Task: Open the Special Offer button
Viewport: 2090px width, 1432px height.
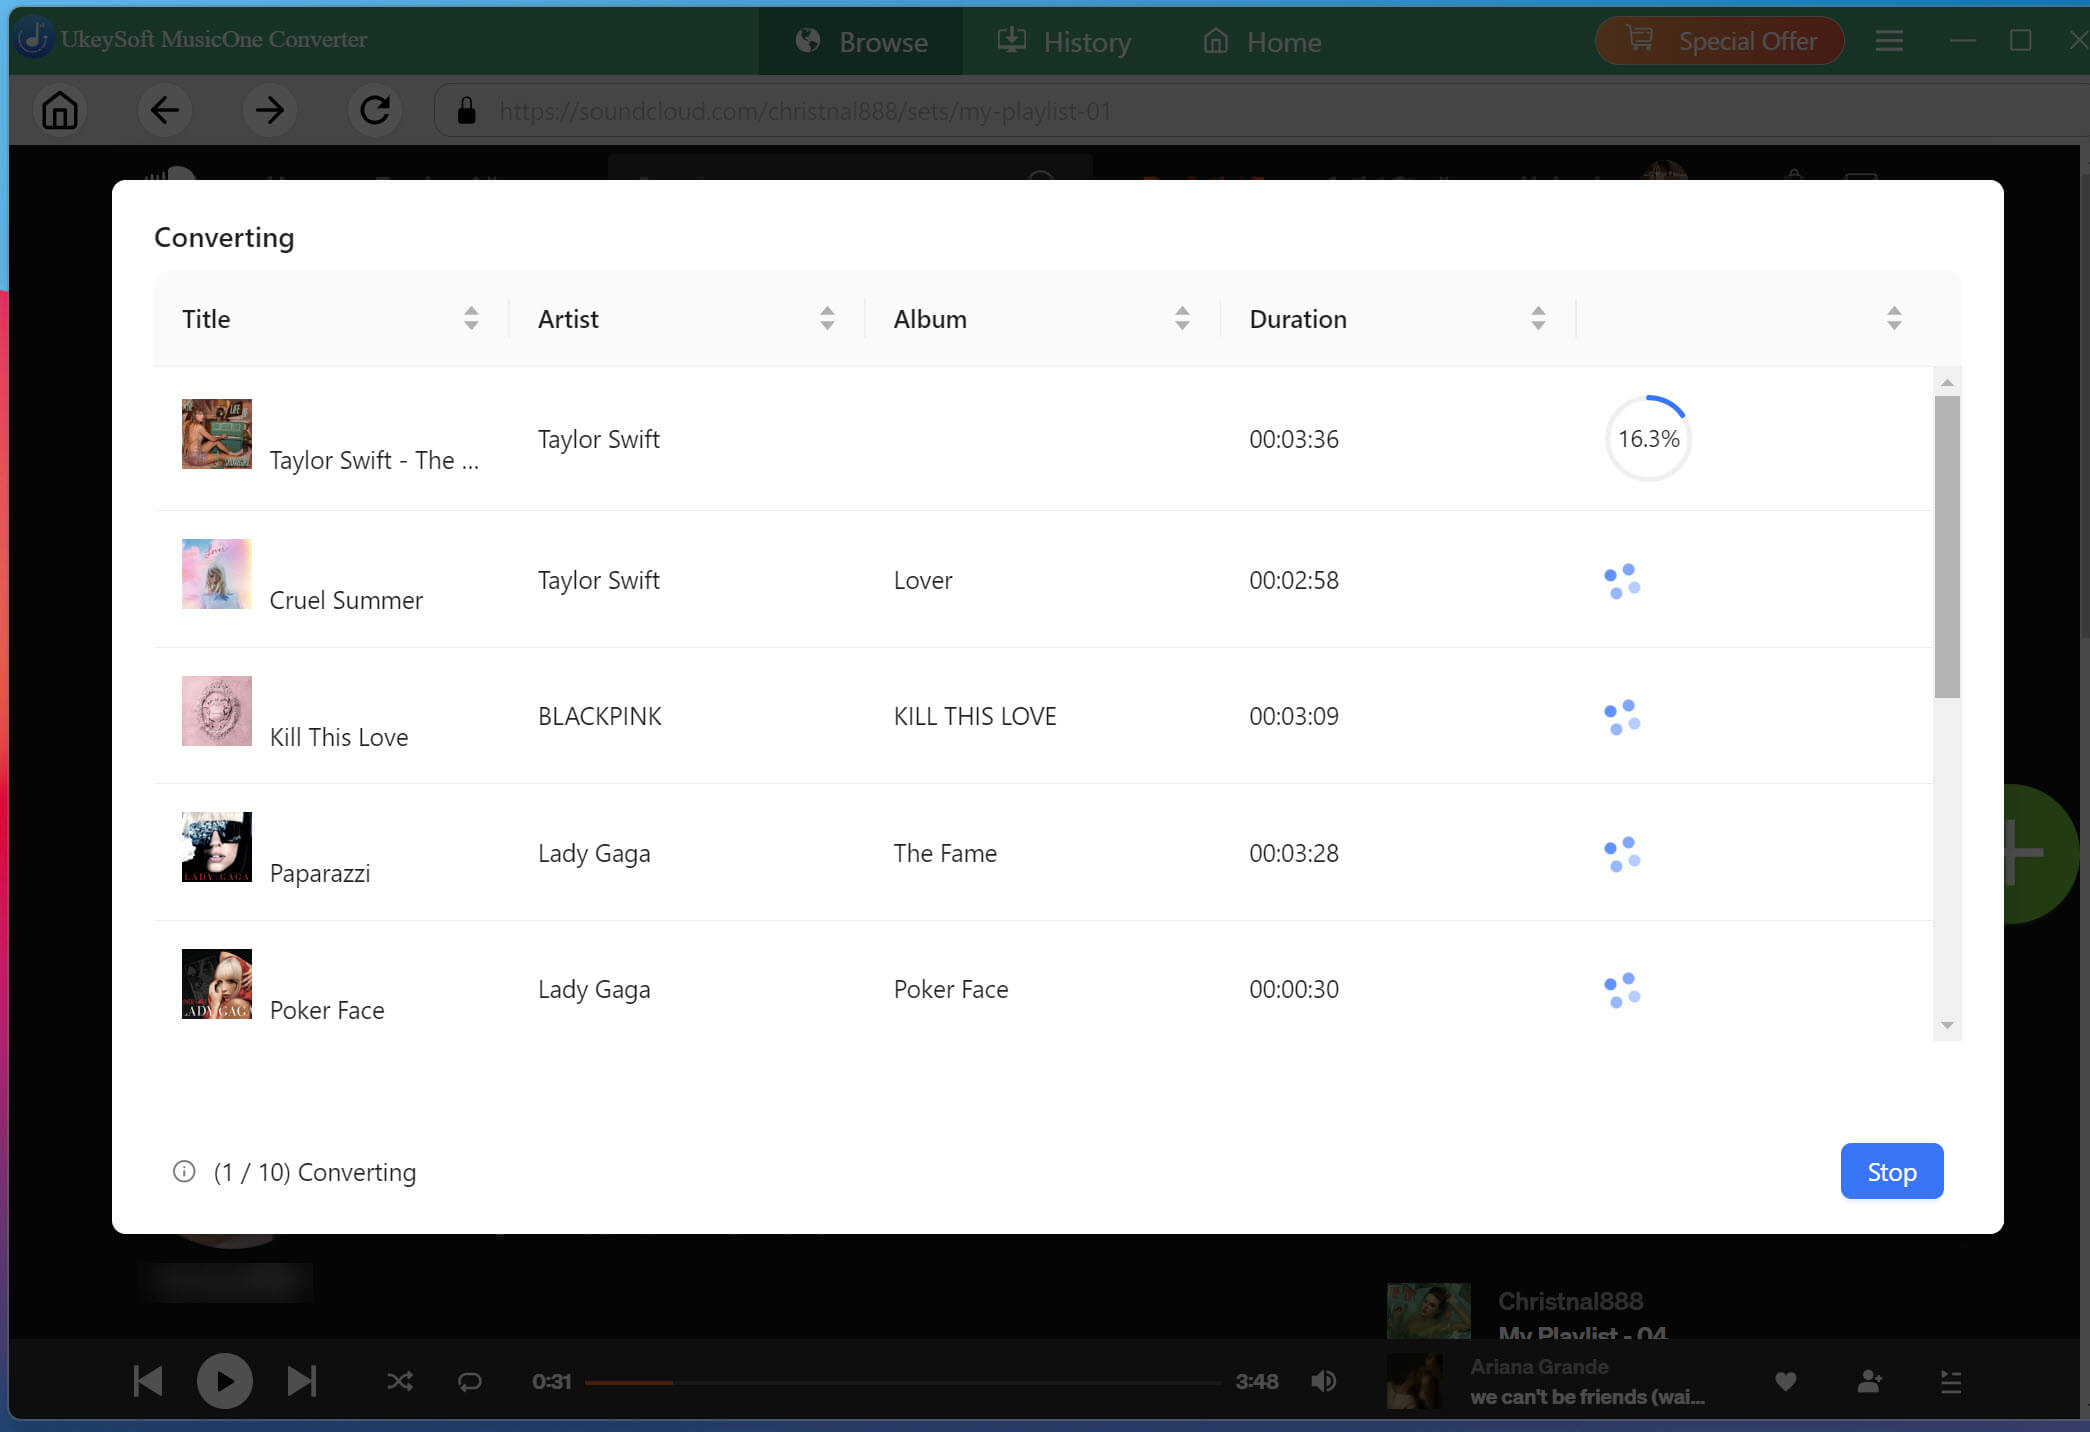Action: [1720, 41]
